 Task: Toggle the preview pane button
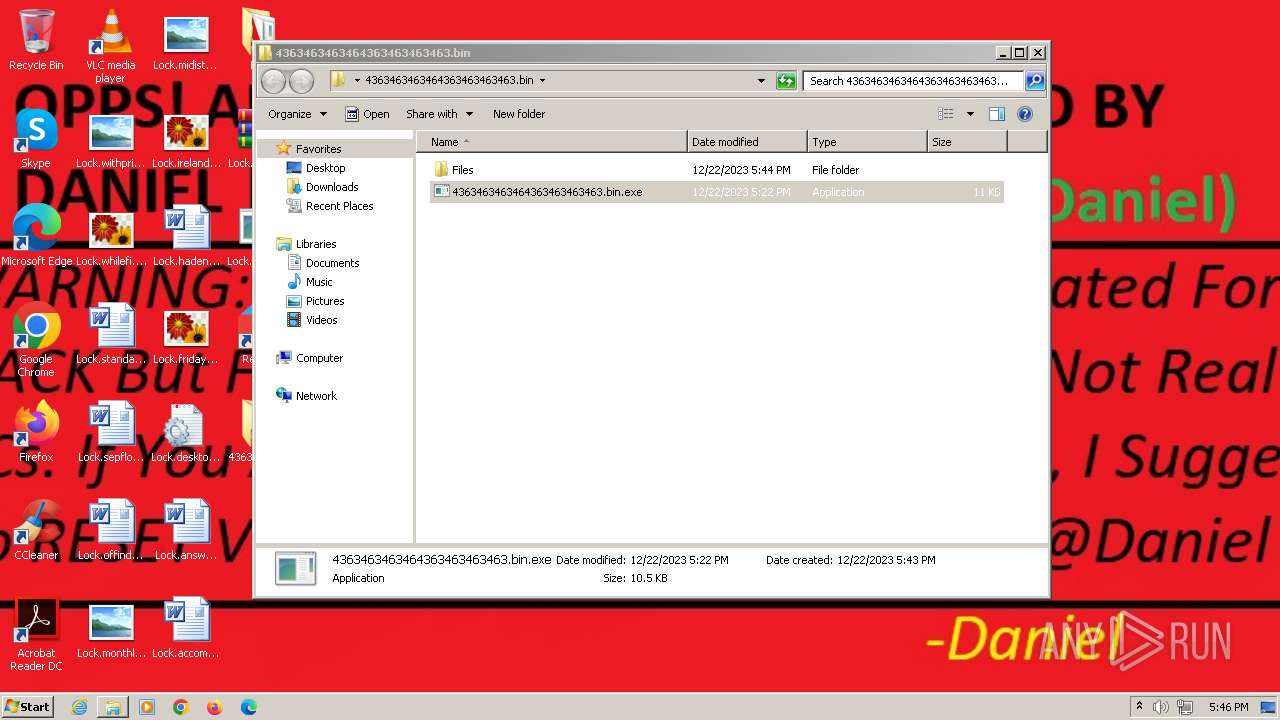996,114
